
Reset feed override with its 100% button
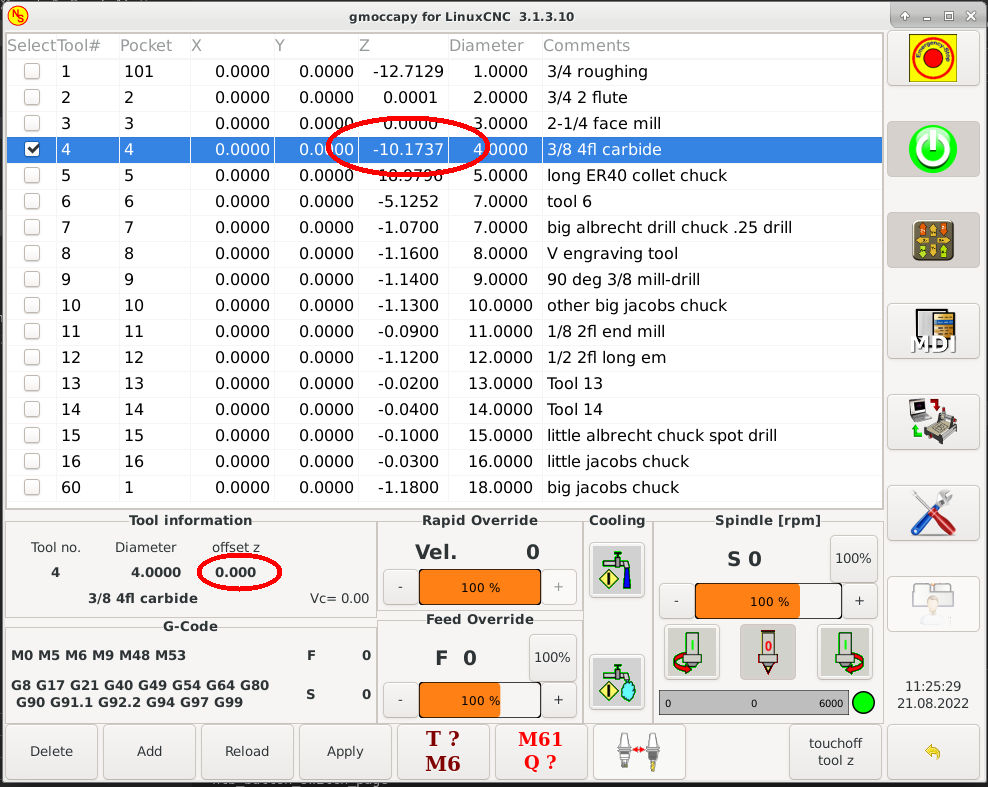(553, 657)
